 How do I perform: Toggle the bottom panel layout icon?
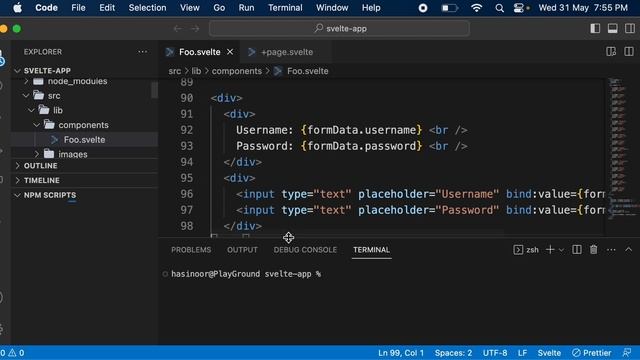coord(613,28)
